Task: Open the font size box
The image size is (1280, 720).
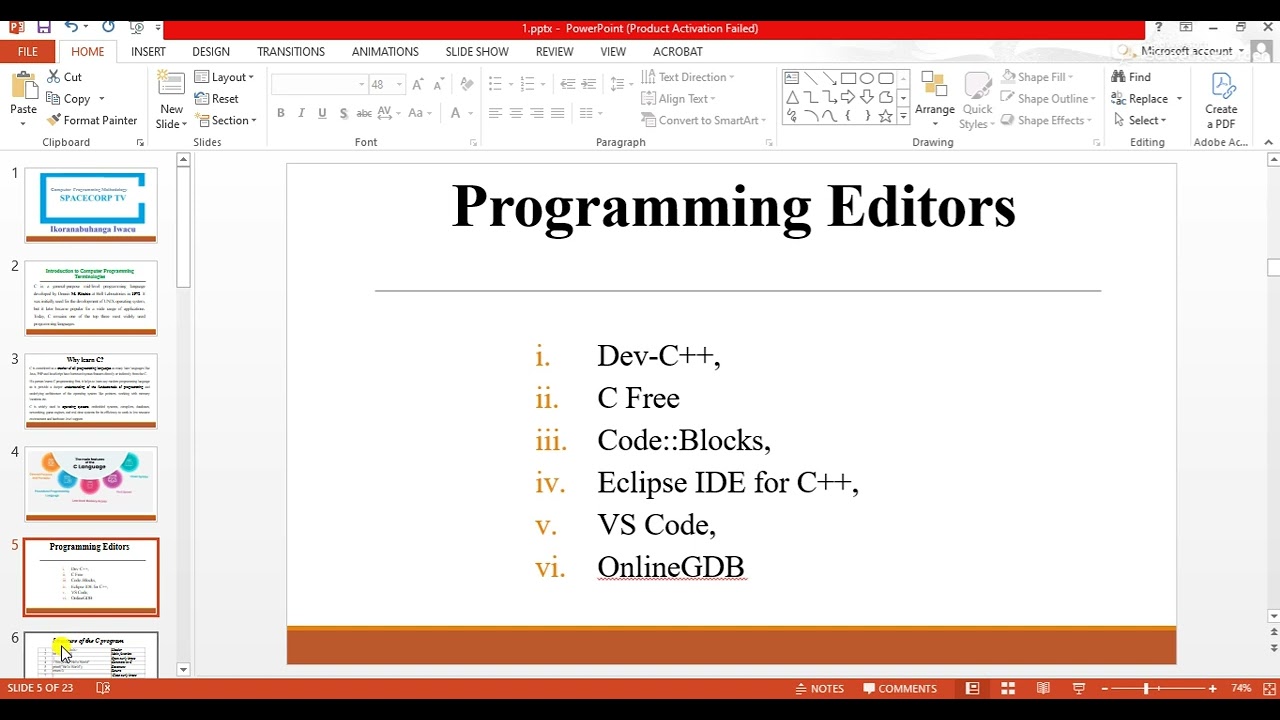Action: pos(386,85)
